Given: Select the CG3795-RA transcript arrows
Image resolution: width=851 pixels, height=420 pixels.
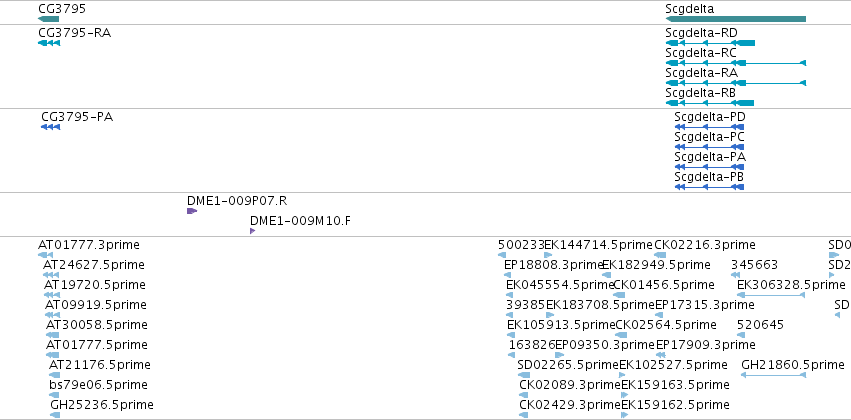Looking at the screenshot, I should (x=49, y=43).
